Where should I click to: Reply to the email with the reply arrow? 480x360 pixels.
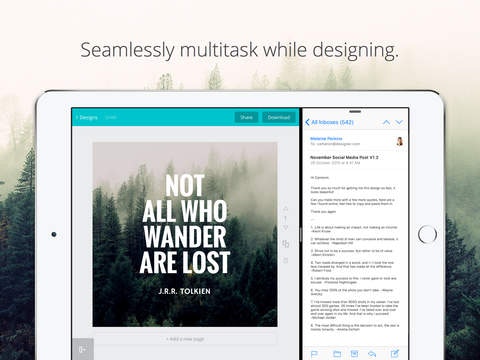pyautogui.click(x=372, y=354)
